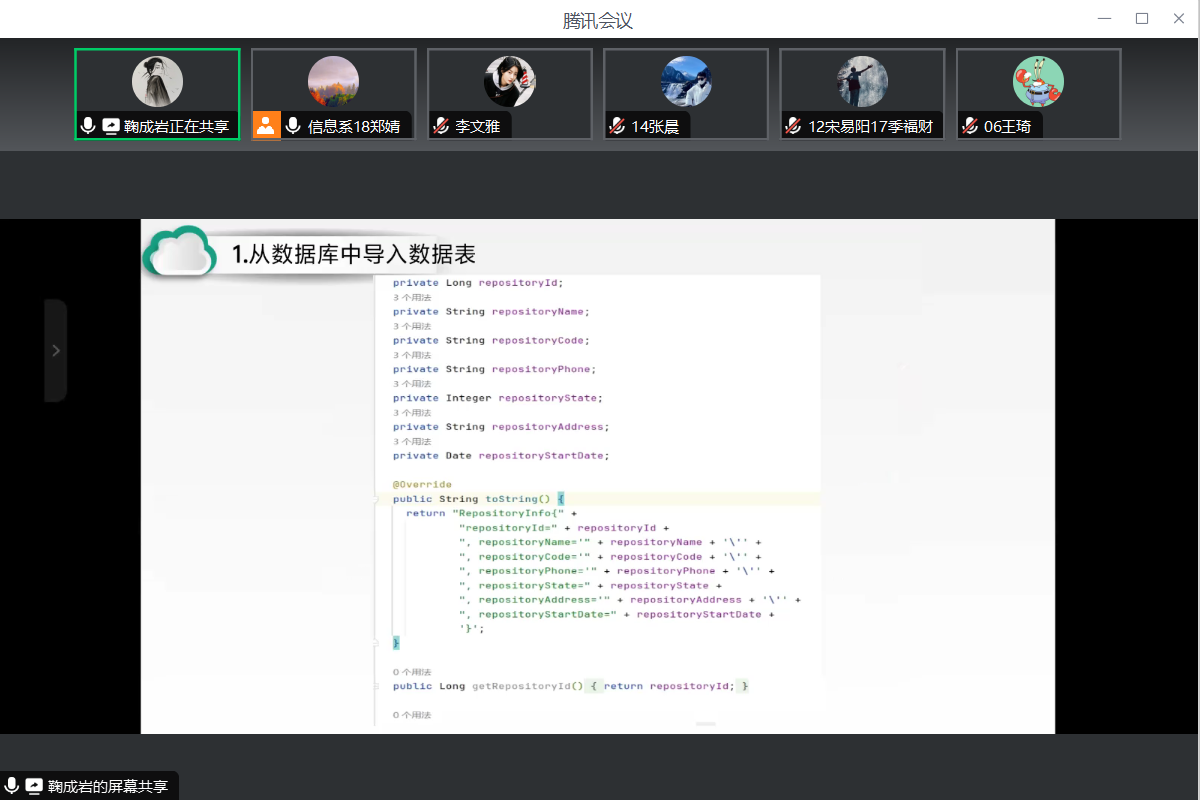Select 06王琦's cartoon crab avatar

[1038, 82]
